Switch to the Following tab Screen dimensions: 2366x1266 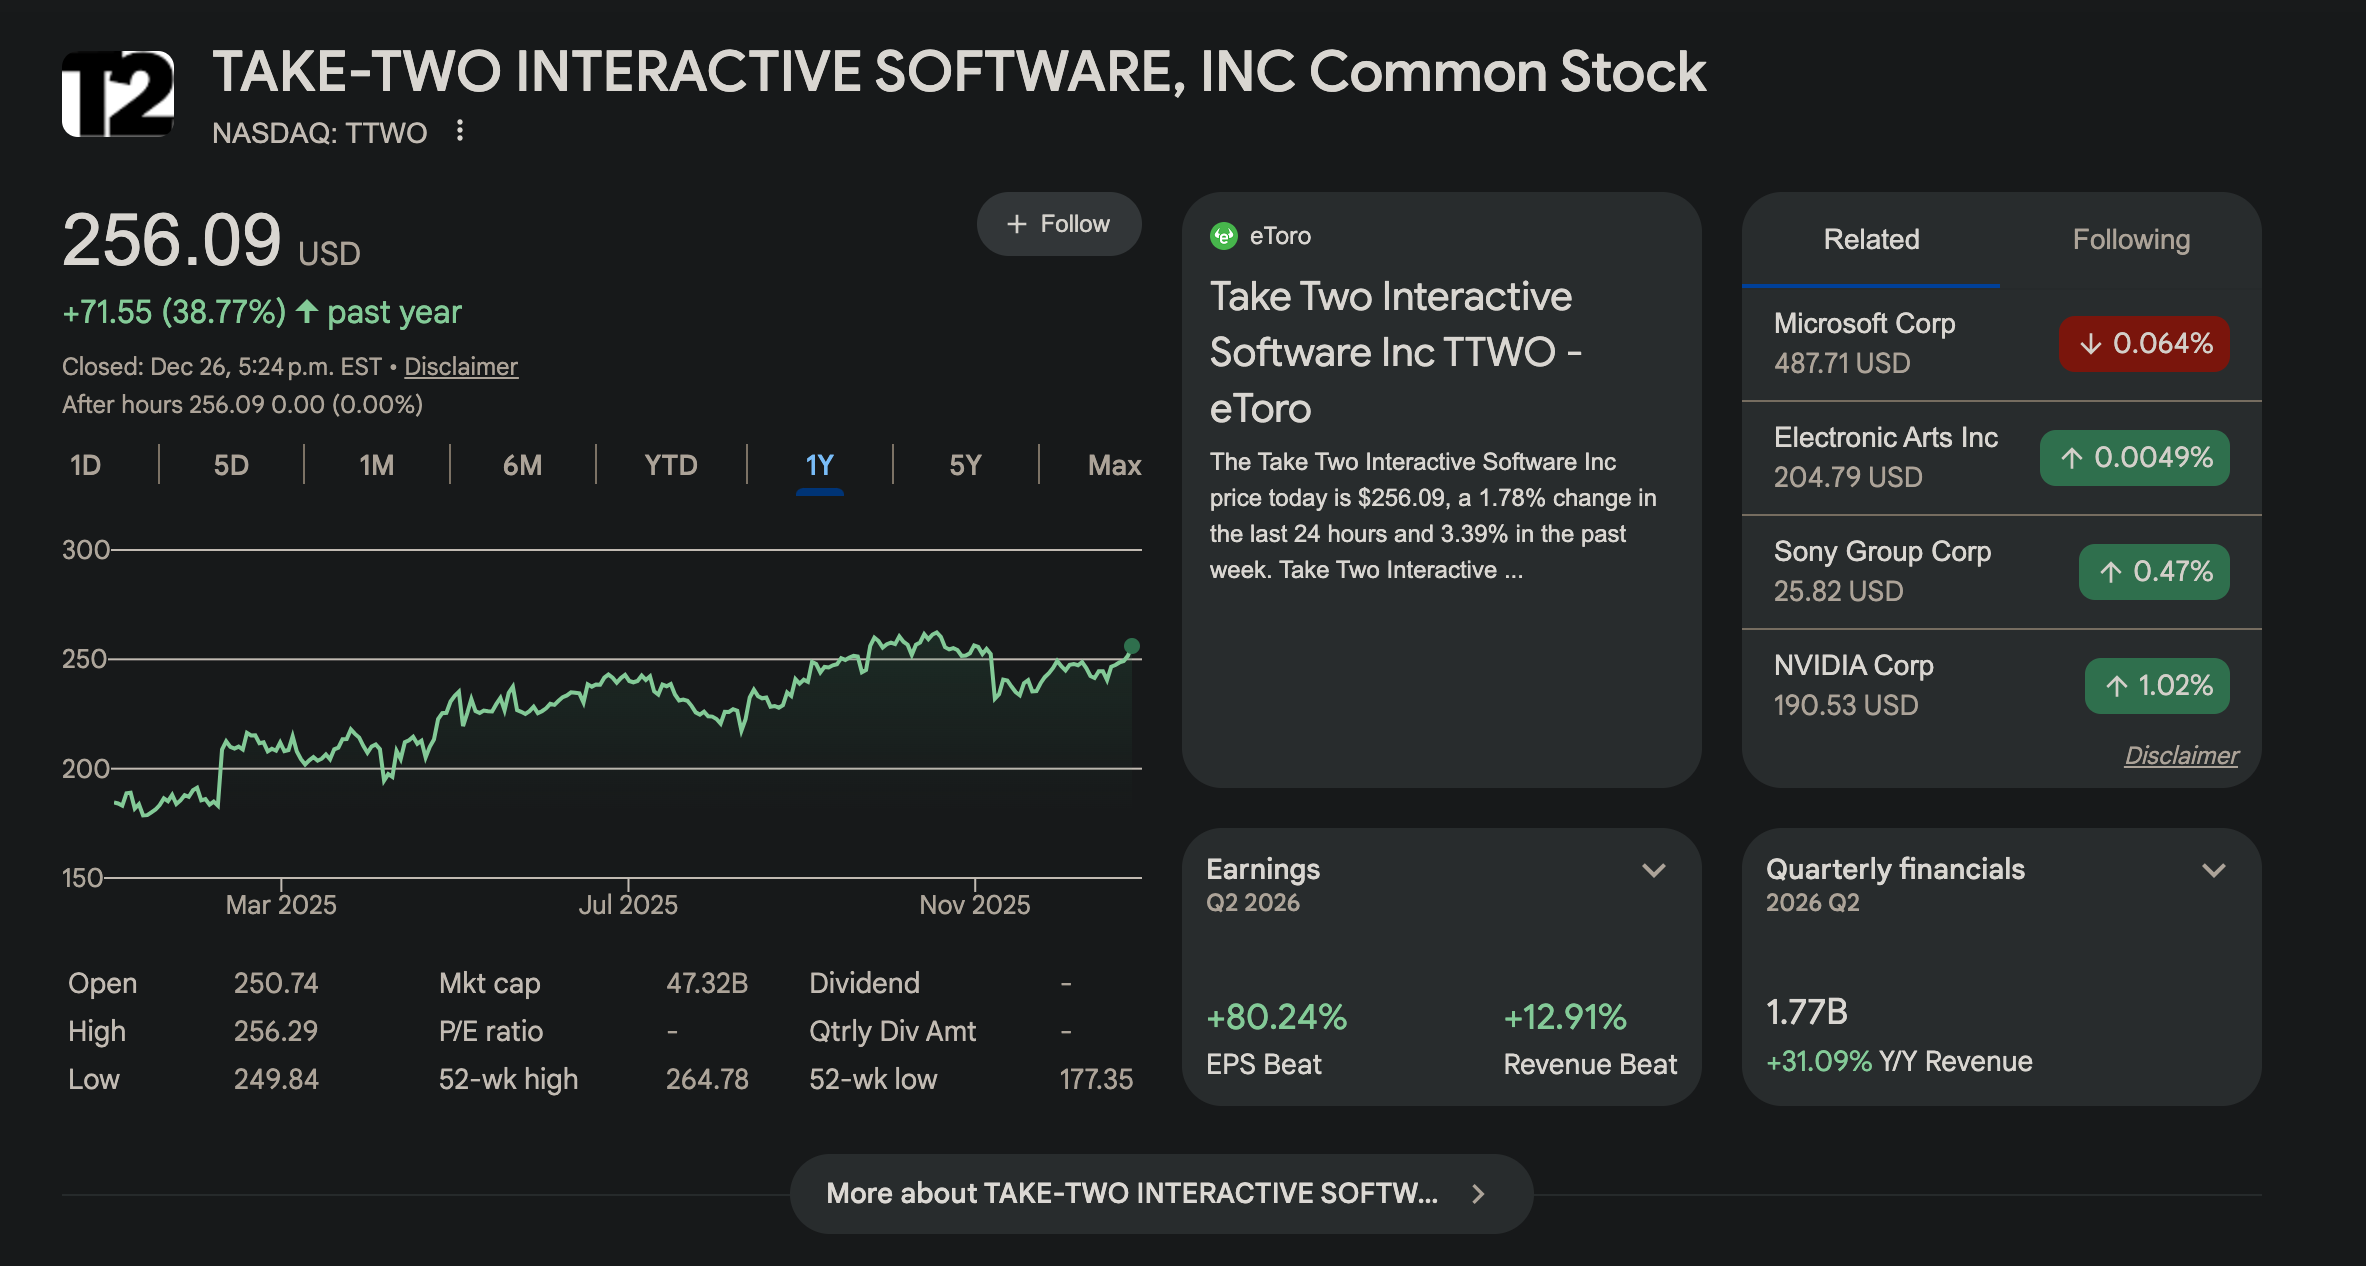coord(2130,240)
